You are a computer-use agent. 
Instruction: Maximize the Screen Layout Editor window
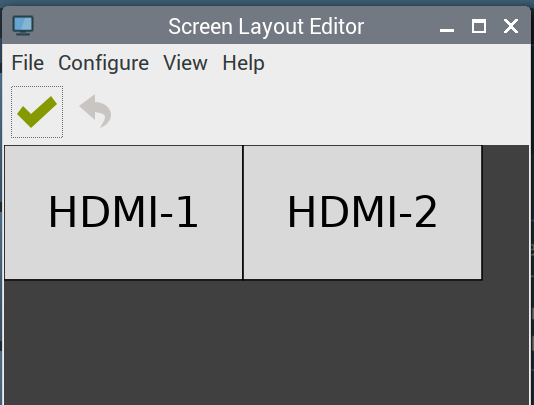478,26
